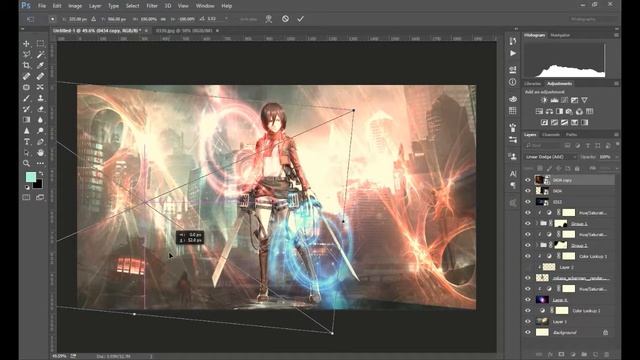Screen dimensions: 640x360
Task: Select the Horizontal Type tool
Action: [27, 142]
